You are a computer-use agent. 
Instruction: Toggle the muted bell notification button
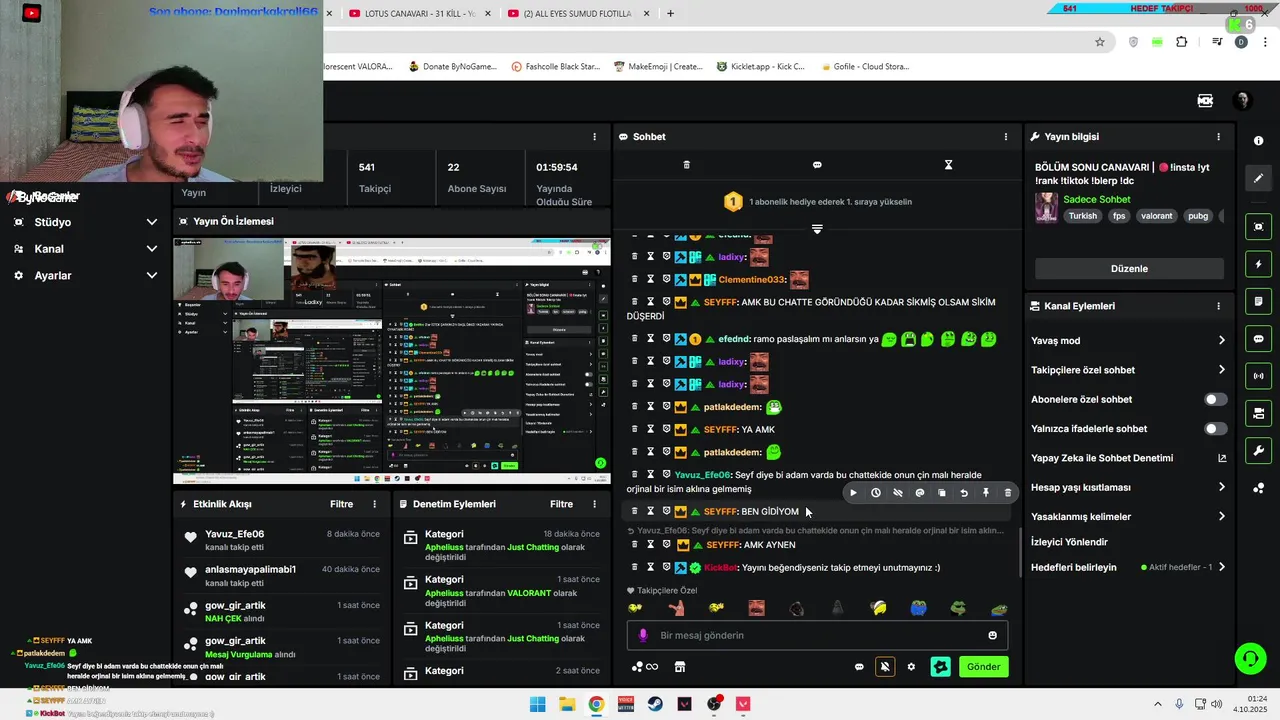(x=885, y=667)
